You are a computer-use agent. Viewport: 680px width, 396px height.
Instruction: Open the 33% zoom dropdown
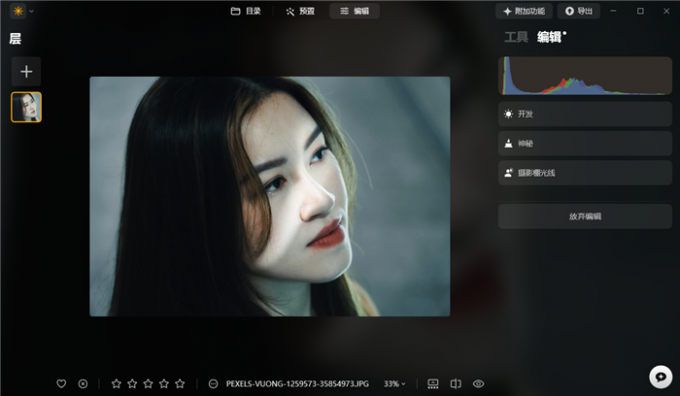point(395,384)
